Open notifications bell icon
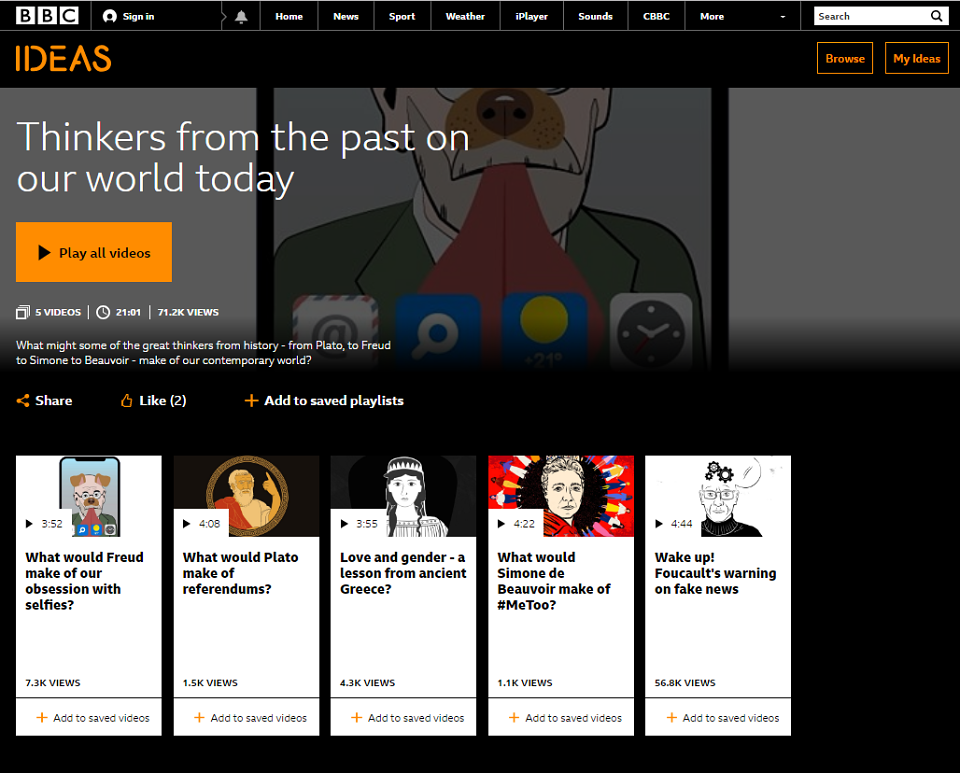 (240, 16)
